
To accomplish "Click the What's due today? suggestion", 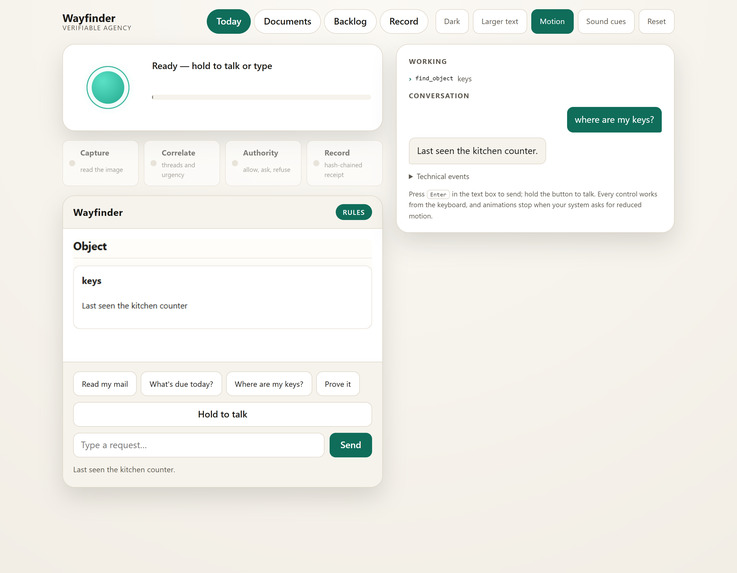I will pos(181,384).
